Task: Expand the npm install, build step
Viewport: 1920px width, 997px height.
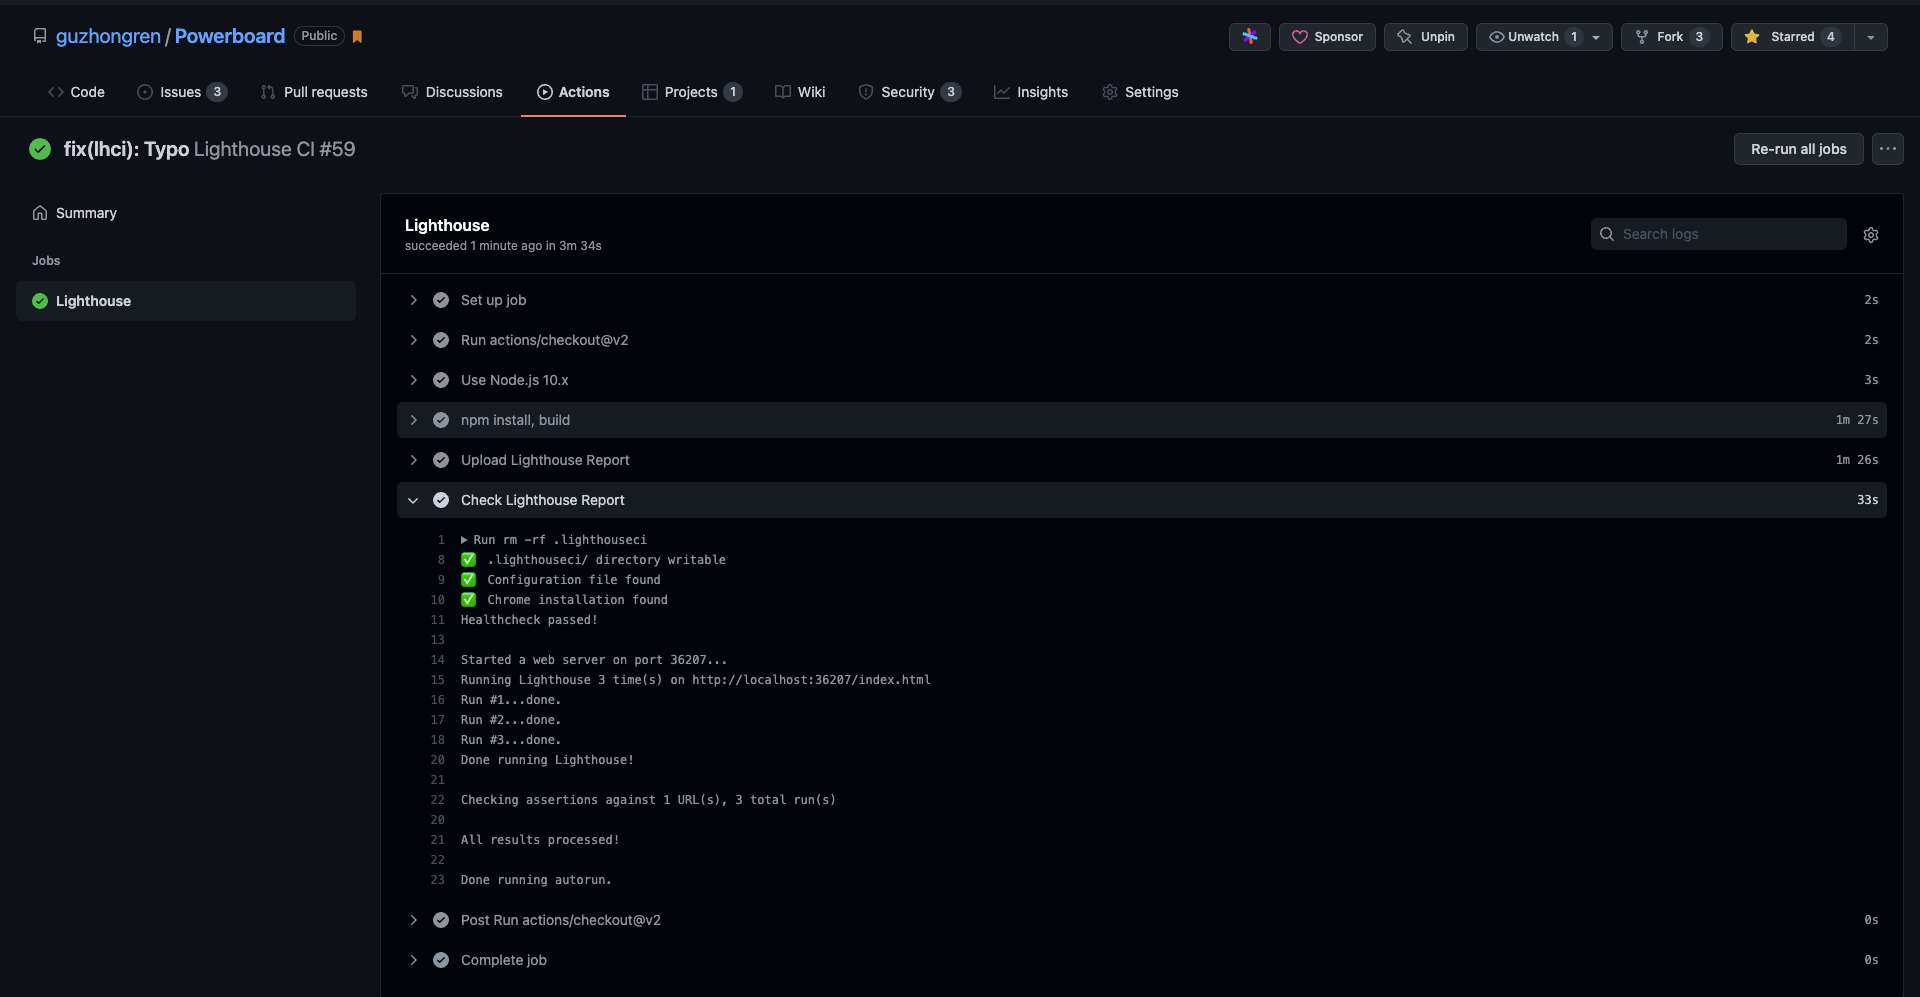Action: point(1142,420)
